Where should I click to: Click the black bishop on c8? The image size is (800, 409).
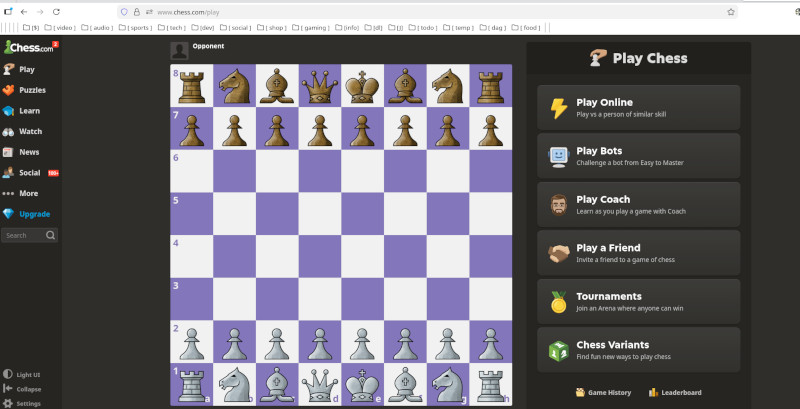pos(277,85)
